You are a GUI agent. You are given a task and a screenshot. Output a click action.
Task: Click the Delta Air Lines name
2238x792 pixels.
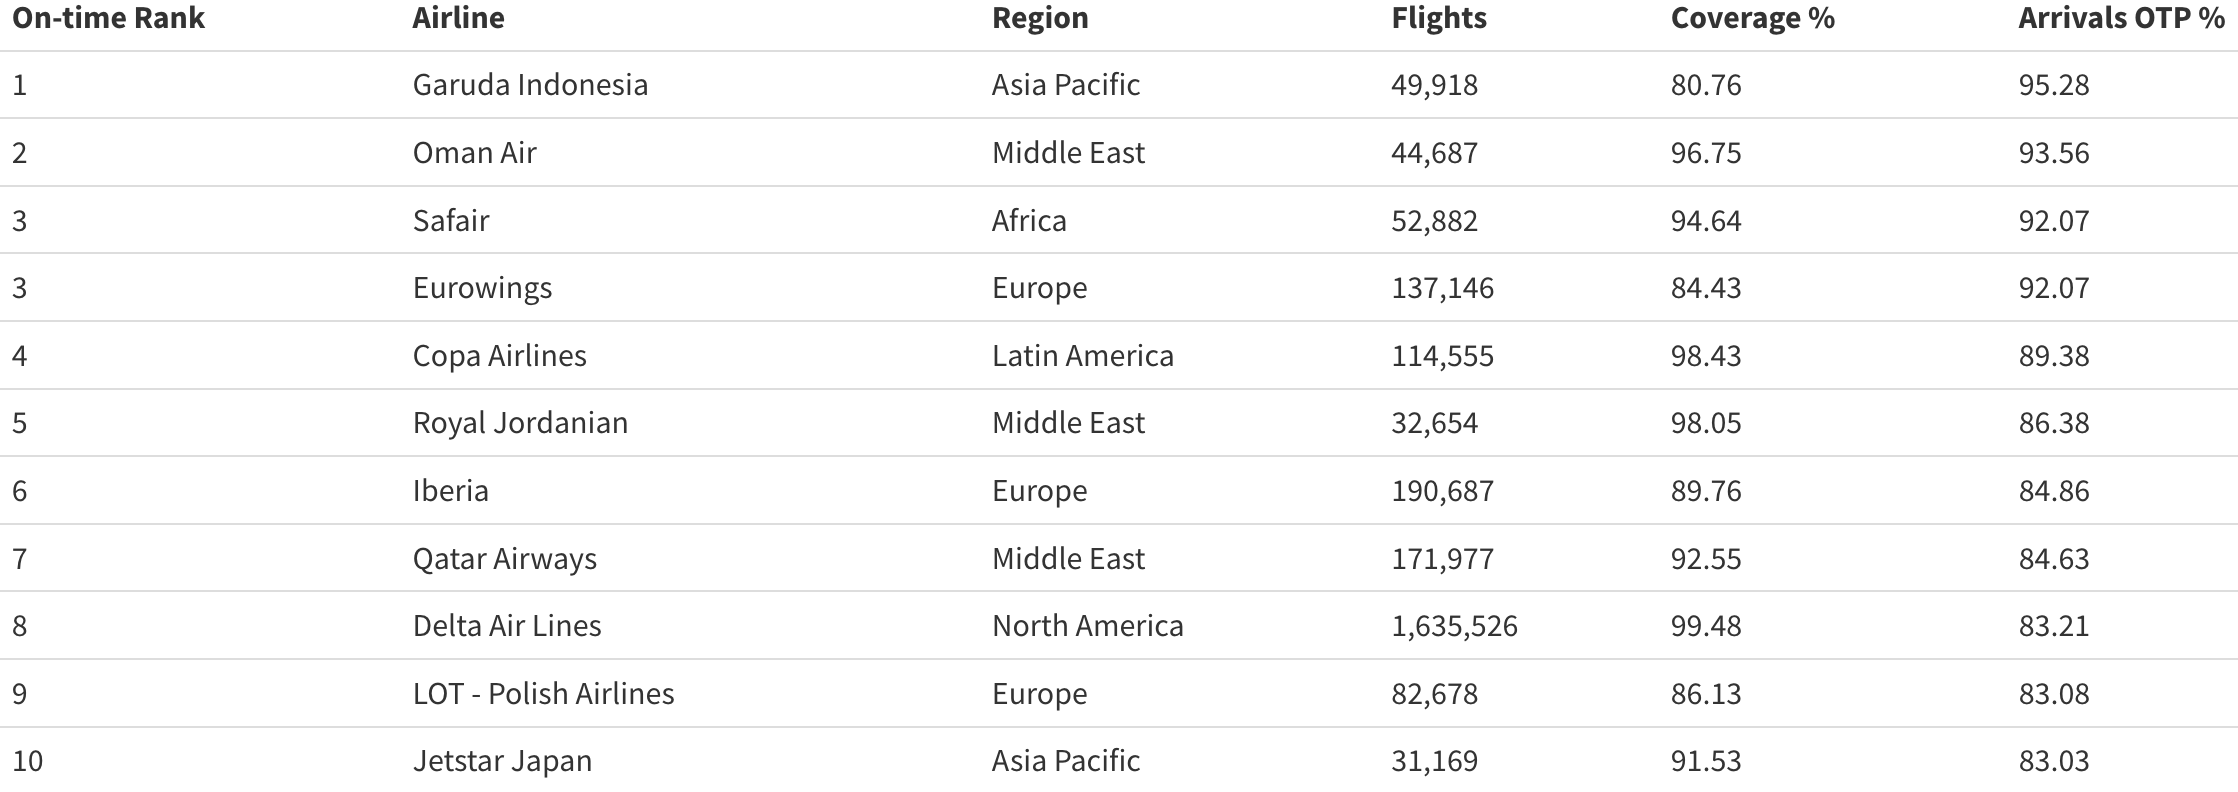[507, 626]
